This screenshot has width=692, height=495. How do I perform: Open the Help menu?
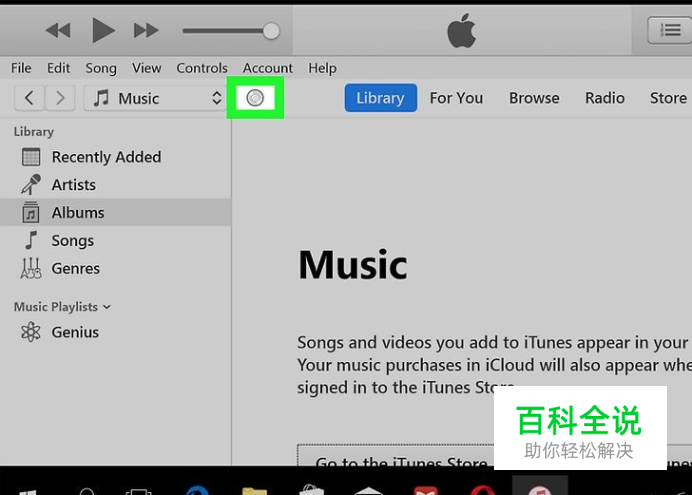[322, 68]
